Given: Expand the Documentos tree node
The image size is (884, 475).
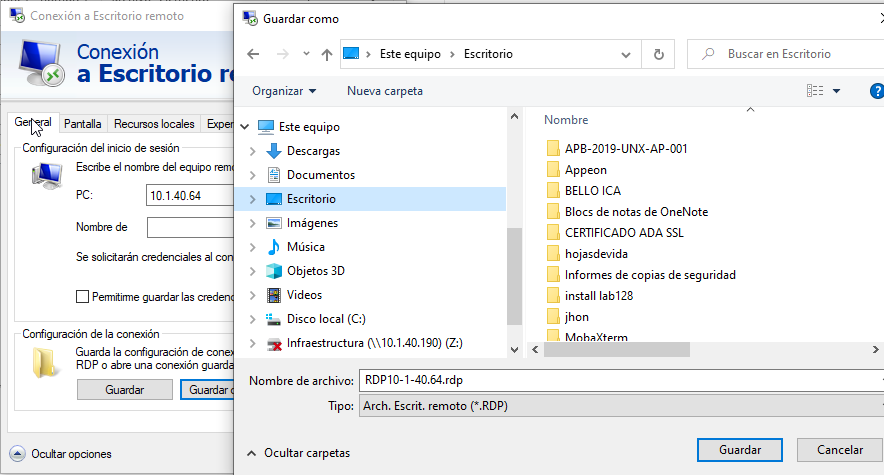Looking at the screenshot, I should tap(252, 175).
